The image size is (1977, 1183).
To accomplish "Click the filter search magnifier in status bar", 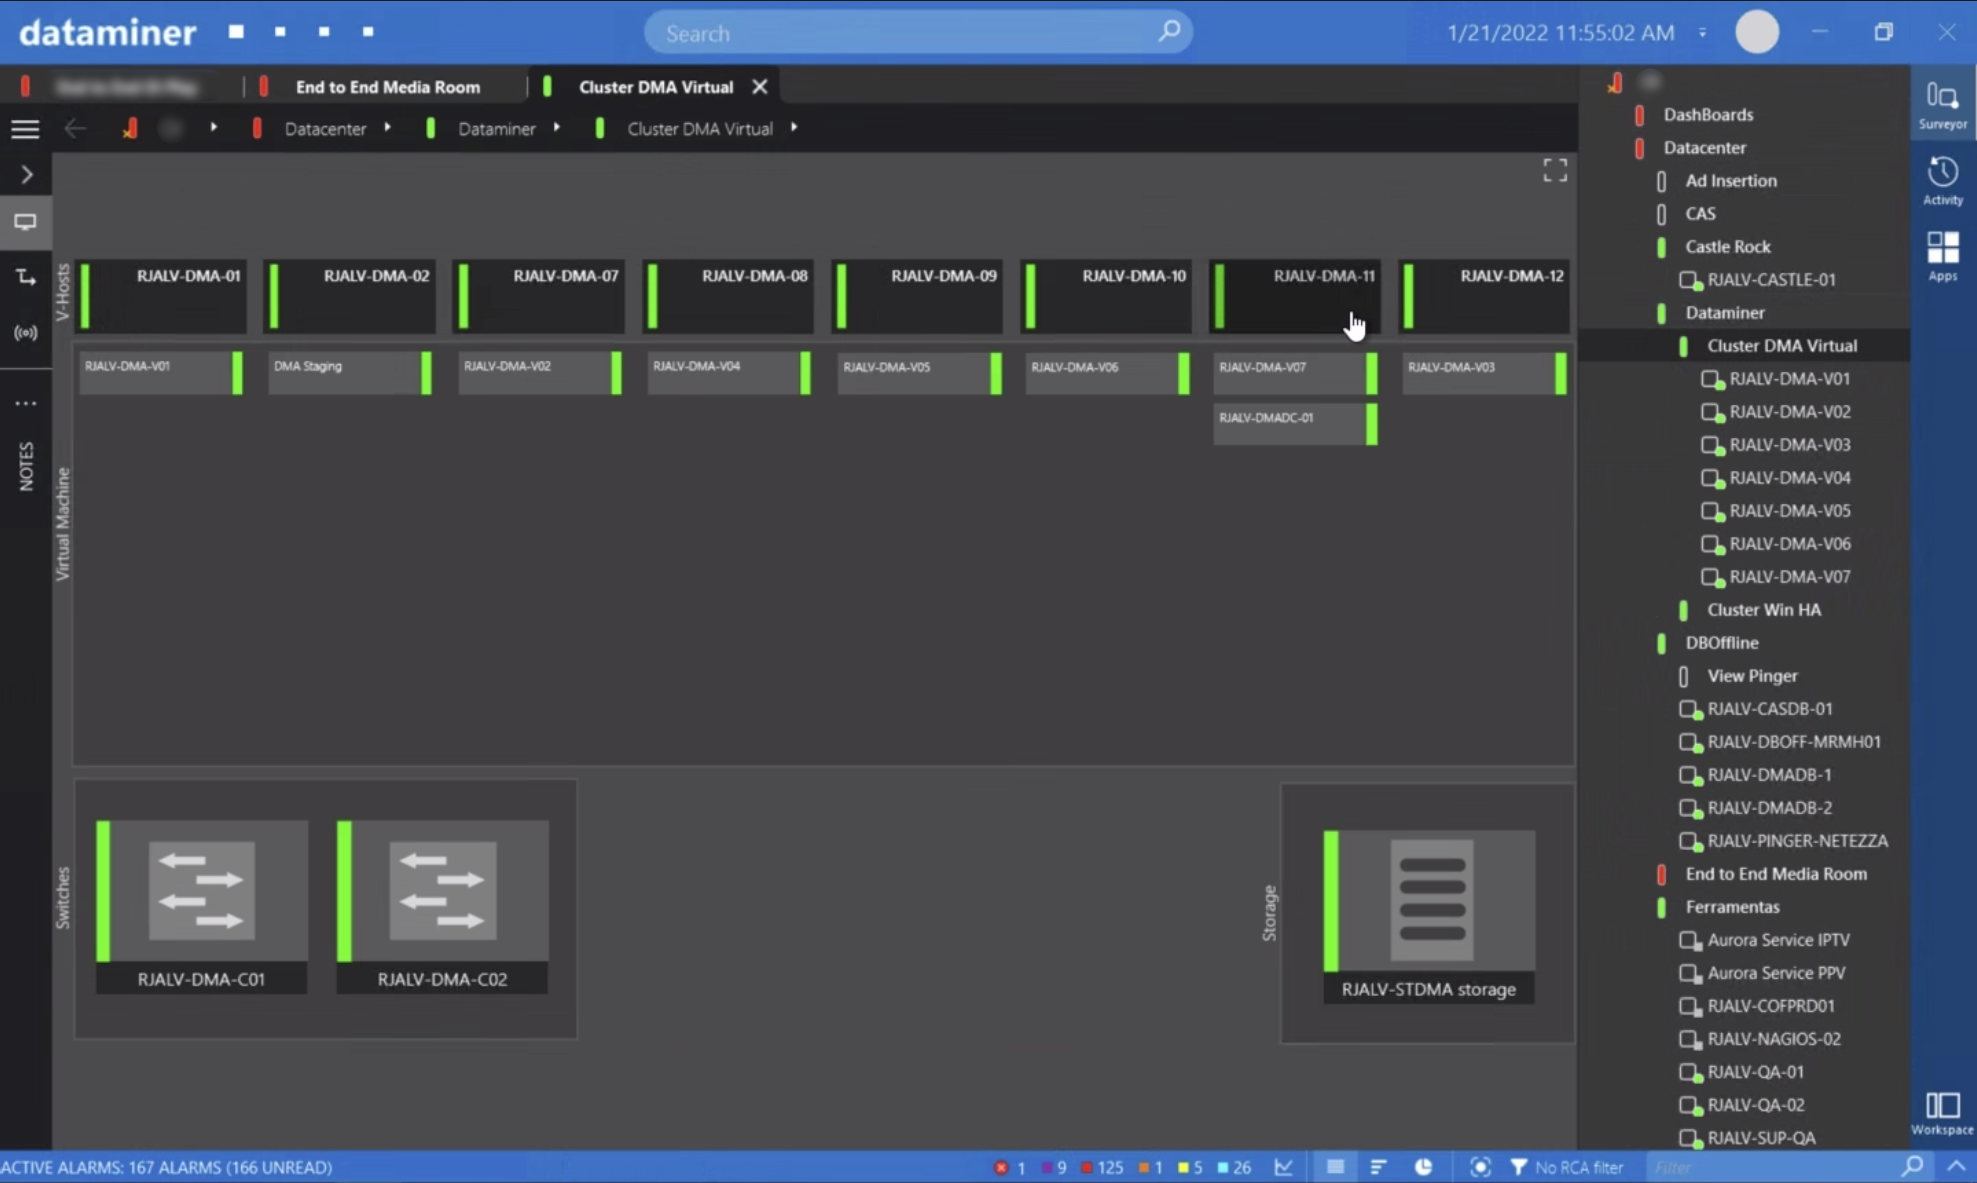I will [1912, 1166].
